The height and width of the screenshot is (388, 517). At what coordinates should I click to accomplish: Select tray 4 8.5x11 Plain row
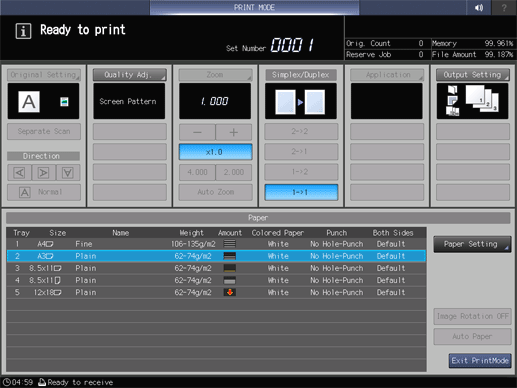click(216, 280)
